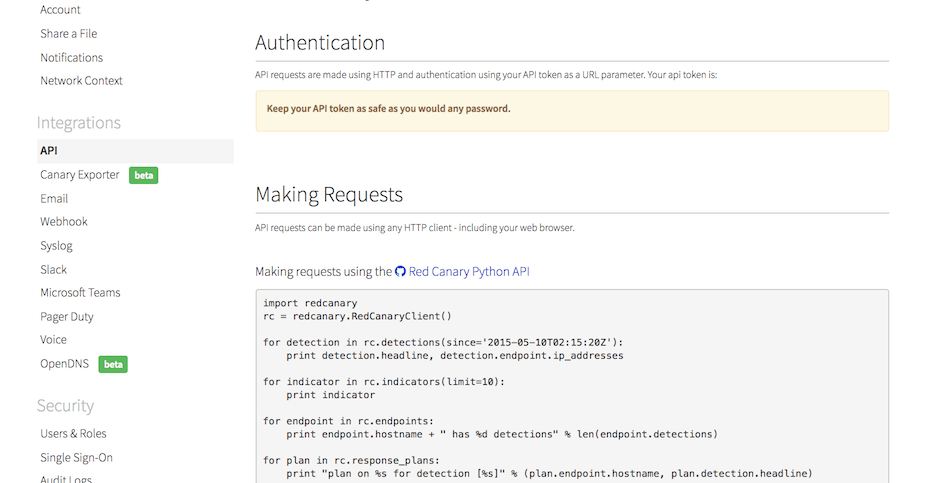Open the Canary Exporter integration page

point(80,175)
